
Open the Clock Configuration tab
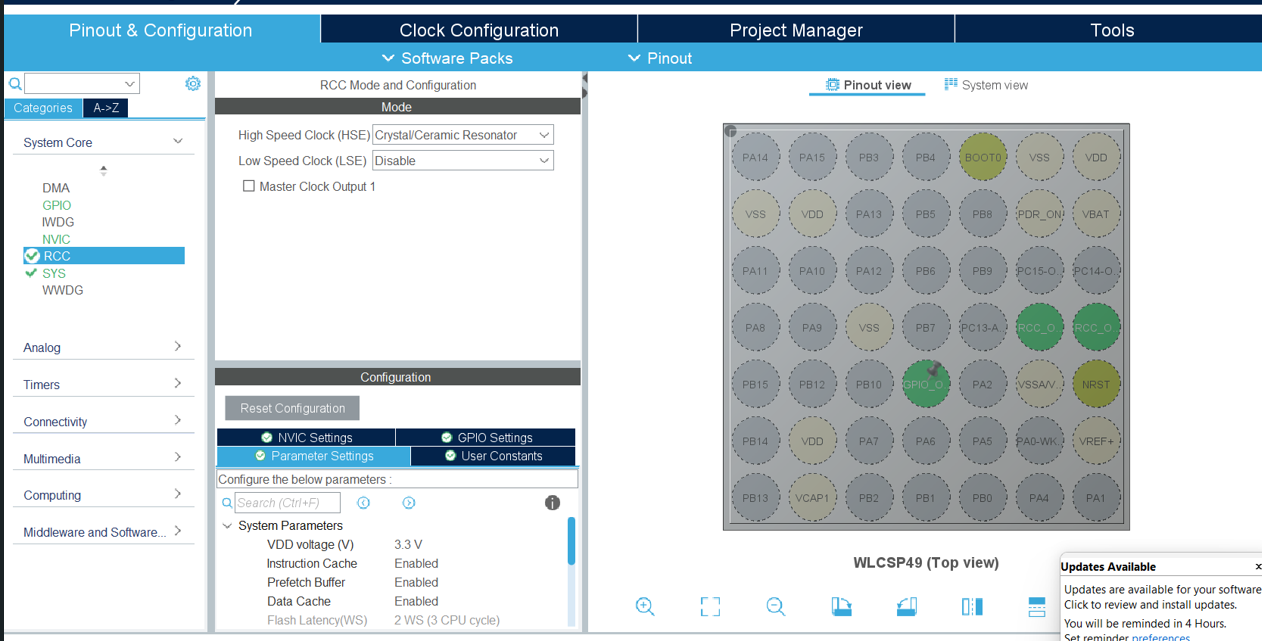click(479, 30)
